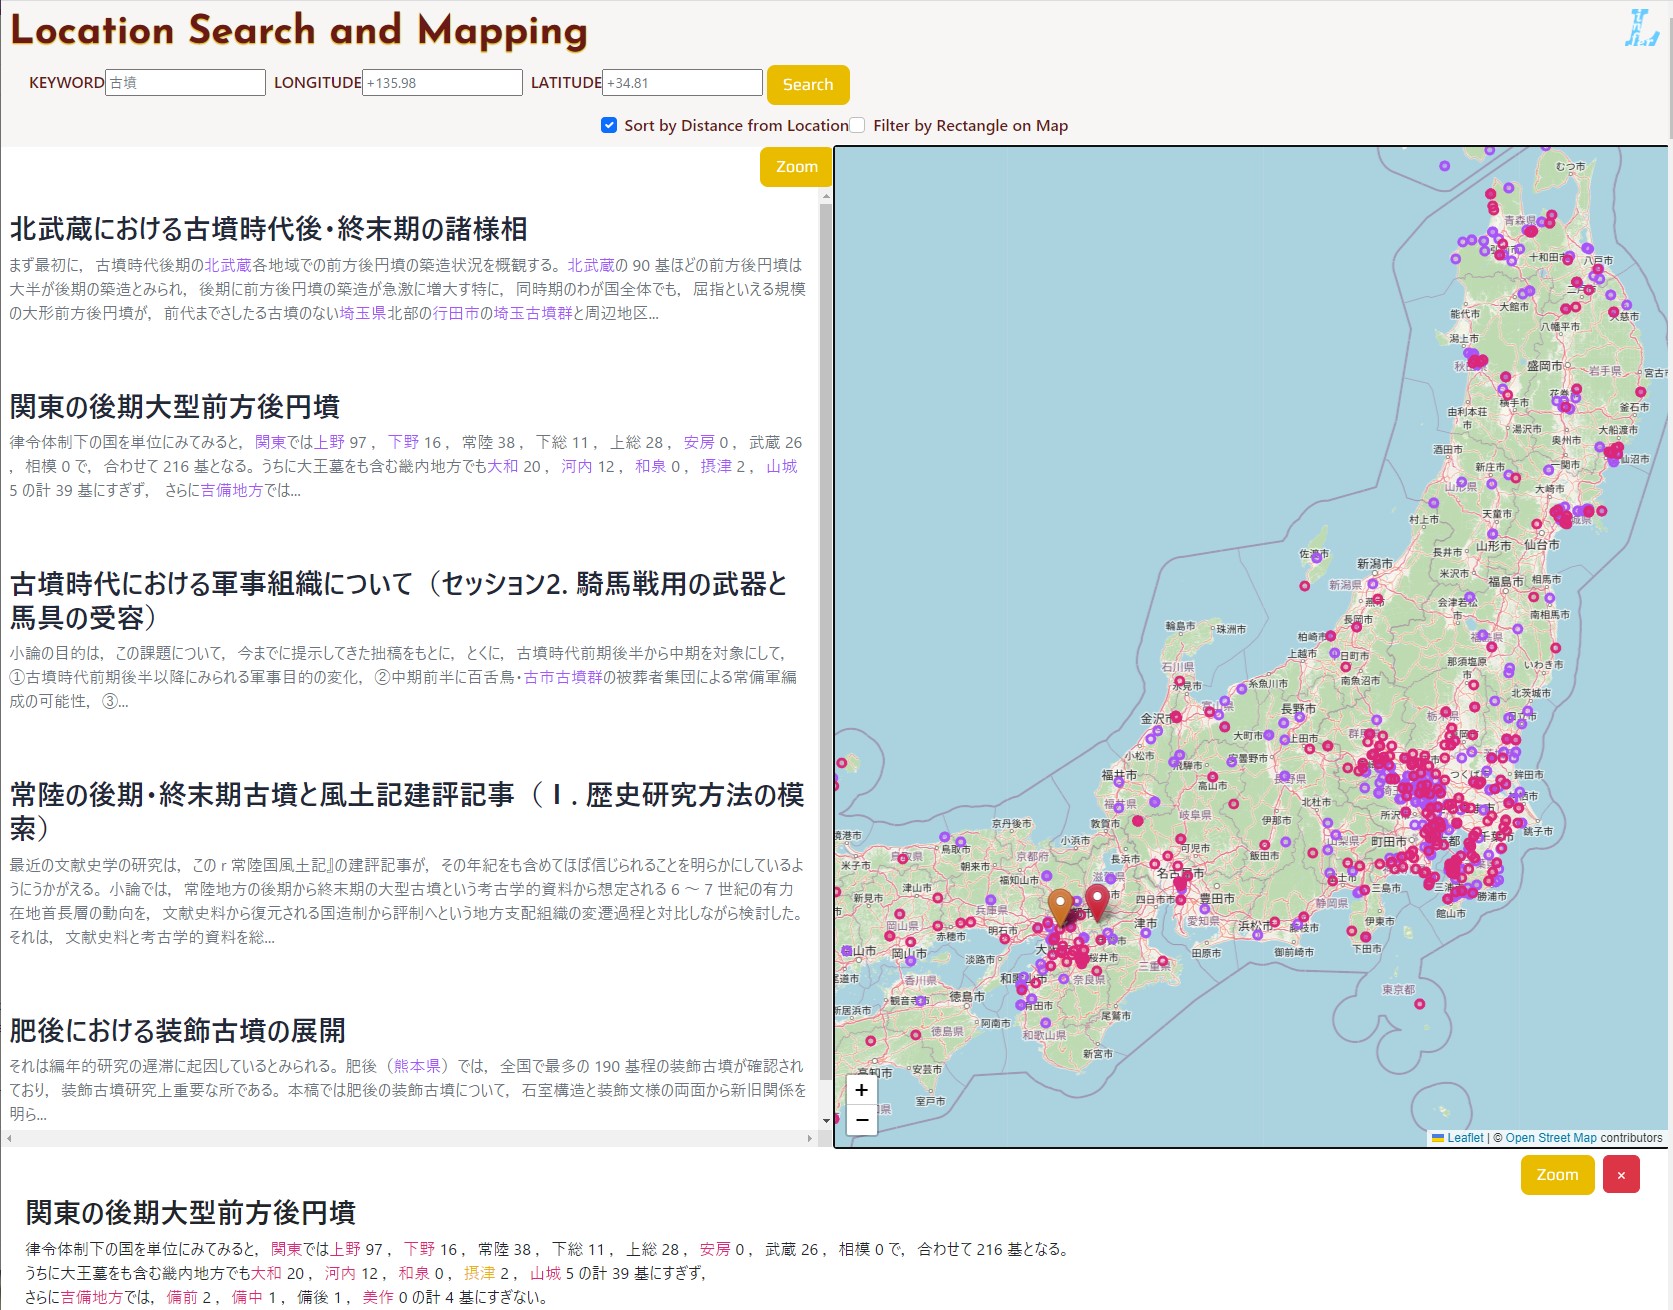
Task: Click the Zoom button above results list
Action: tap(796, 167)
